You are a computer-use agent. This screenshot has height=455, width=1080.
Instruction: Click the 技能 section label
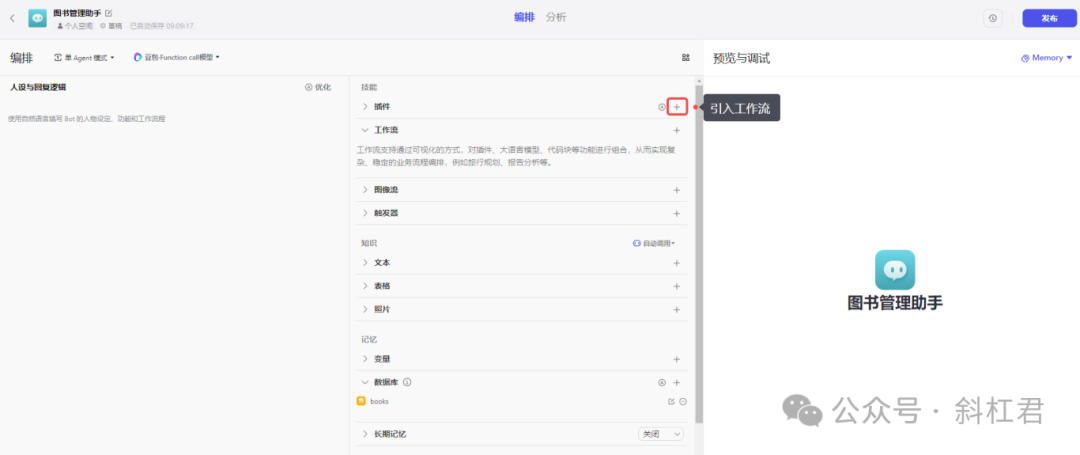(369, 87)
